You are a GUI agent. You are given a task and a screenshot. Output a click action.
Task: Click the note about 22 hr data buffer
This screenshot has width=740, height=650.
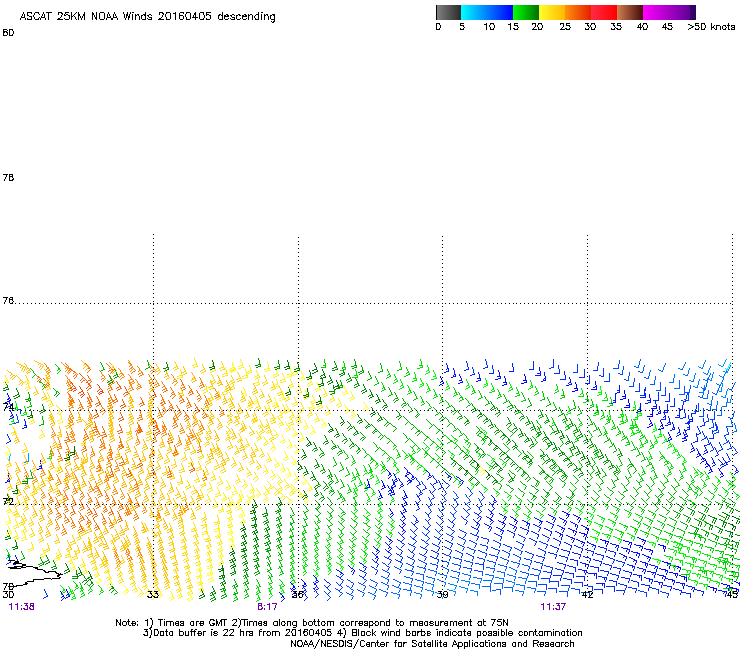pos(362,633)
